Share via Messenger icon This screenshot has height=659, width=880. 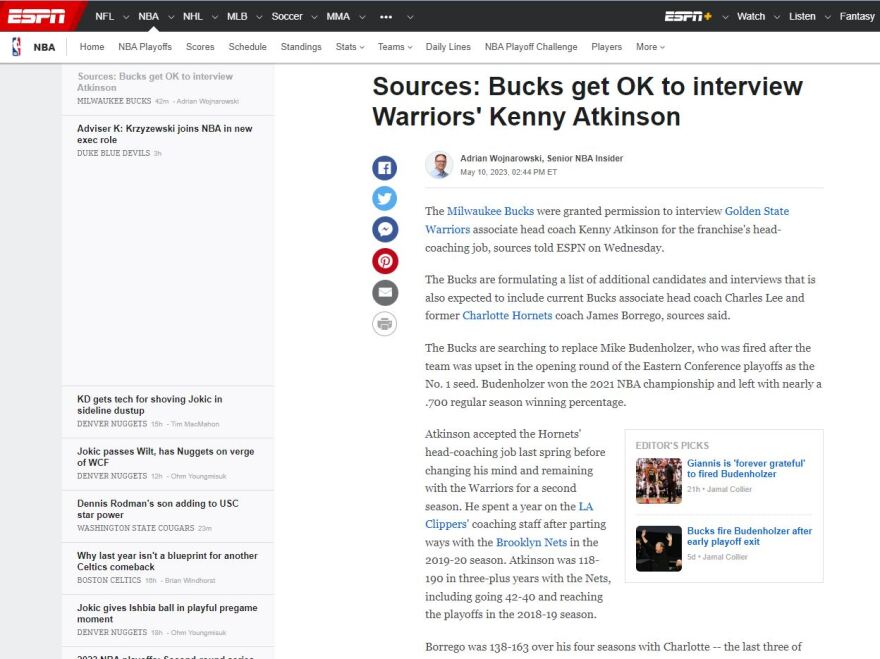pyautogui.click(x=385, y=230)
